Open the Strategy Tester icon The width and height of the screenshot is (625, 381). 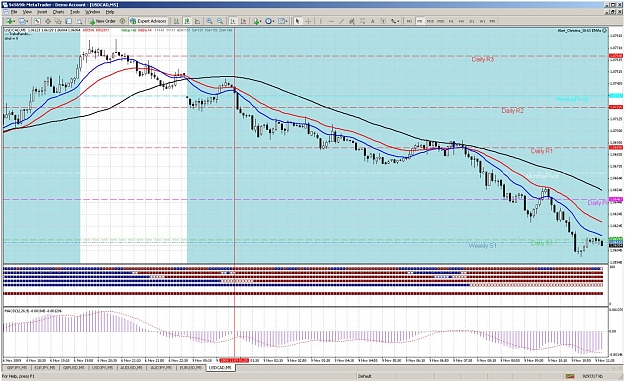[79, 21]
